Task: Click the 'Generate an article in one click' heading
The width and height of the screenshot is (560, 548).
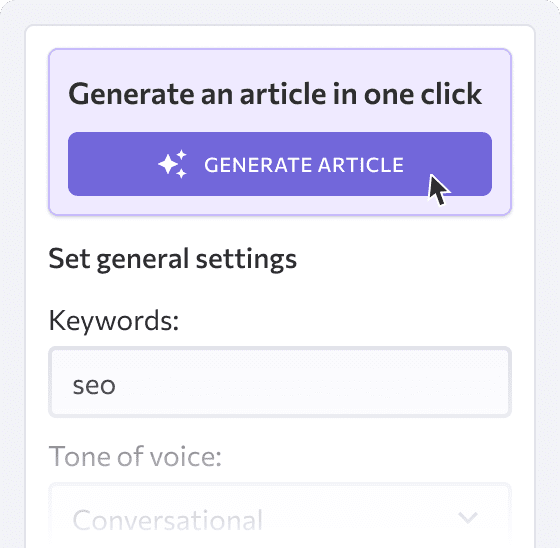Action: (x=275, y=94)
